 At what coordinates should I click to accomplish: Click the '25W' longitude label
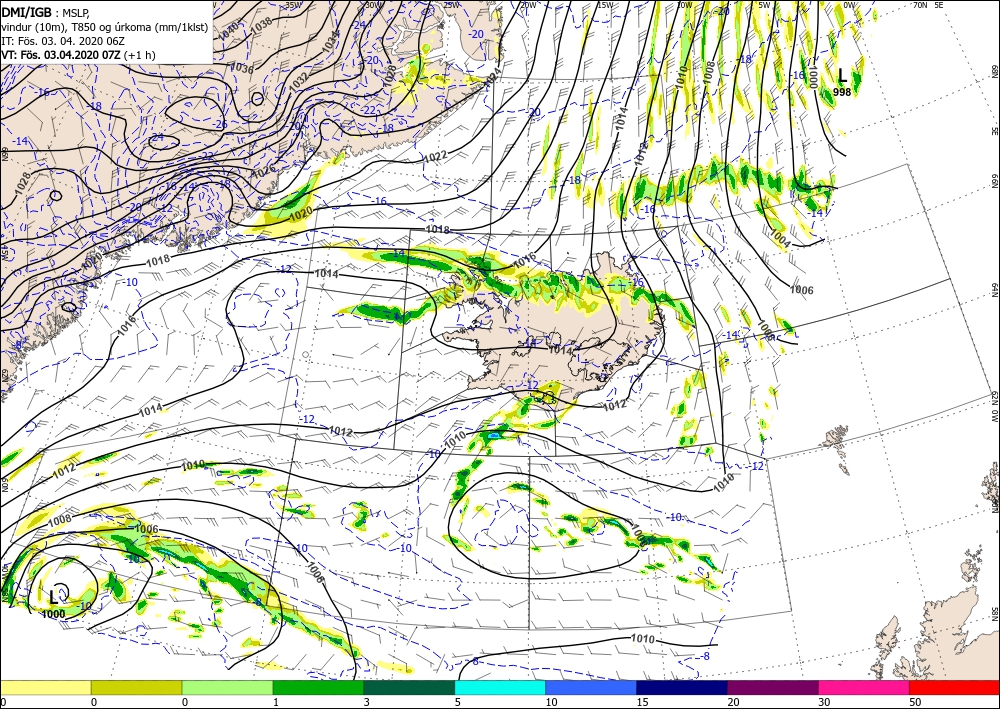pos(450,5)
